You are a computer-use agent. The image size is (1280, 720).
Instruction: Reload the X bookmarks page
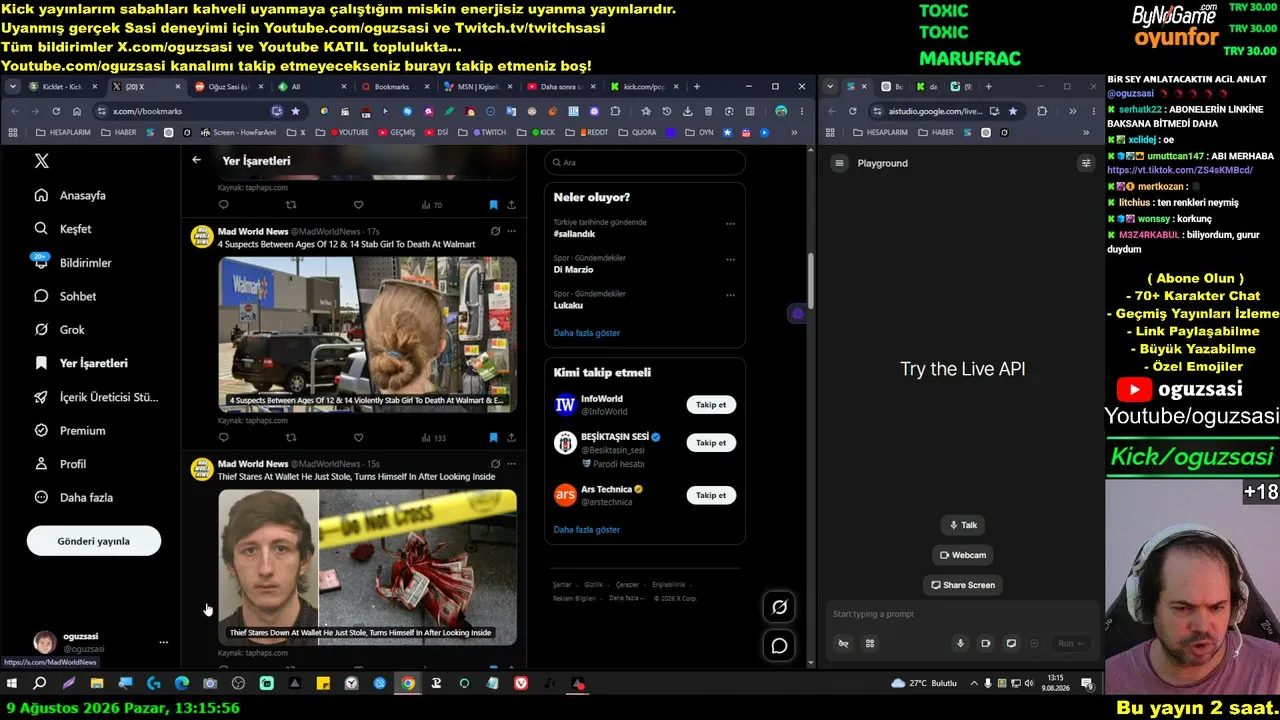pos(56,111)
